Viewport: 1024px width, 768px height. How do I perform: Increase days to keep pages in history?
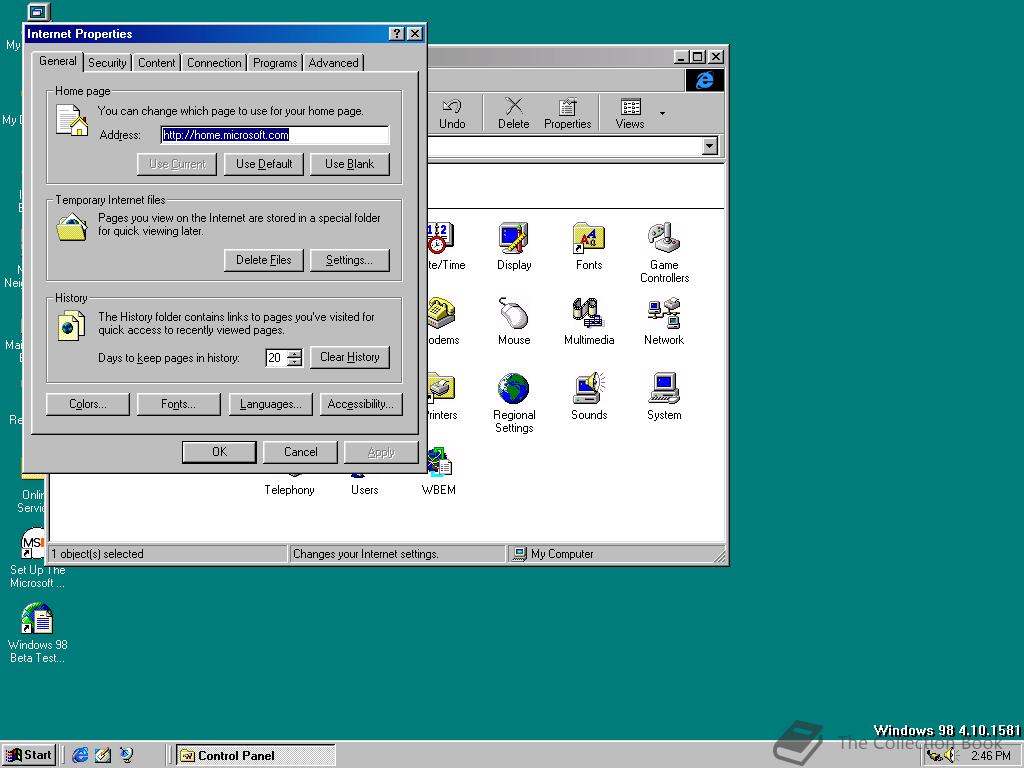[294, 353]
